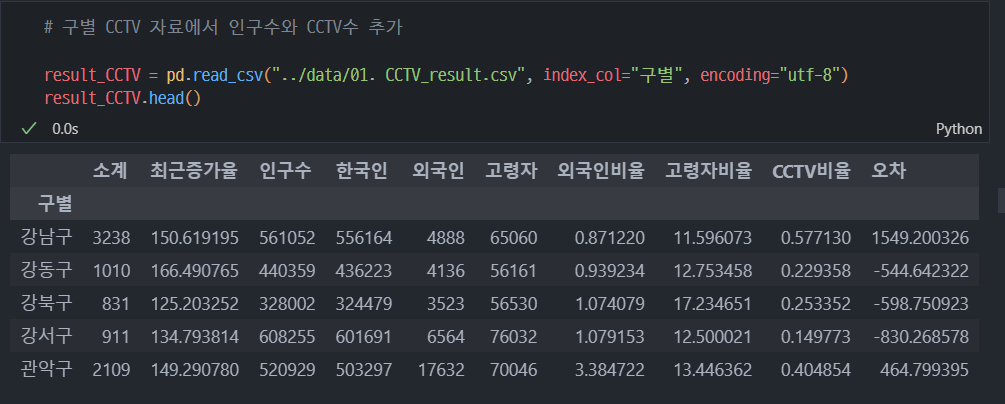This screenshot has width=1005, height=404.
Task: Click the vertical scrollbar at right edge
Action: point(1001,200)
